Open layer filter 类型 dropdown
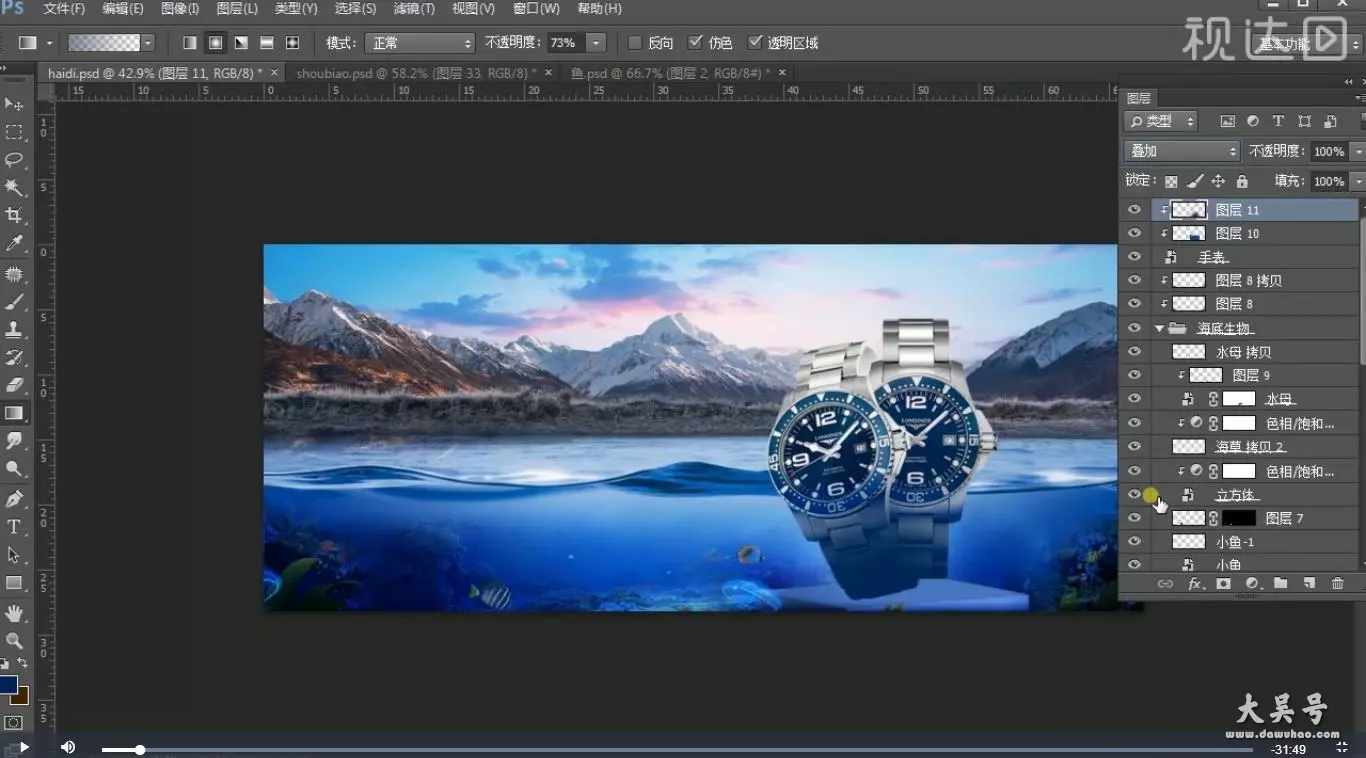This screenshot has width=1366, height=758. [x=1161, y=121]
